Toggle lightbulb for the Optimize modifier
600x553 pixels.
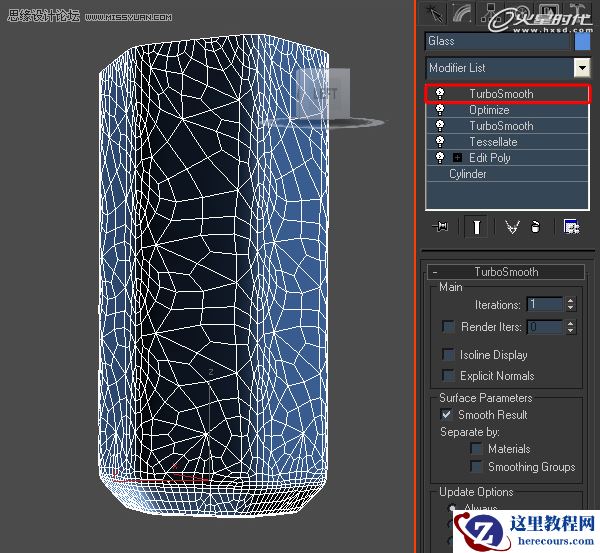click(440, 110)
